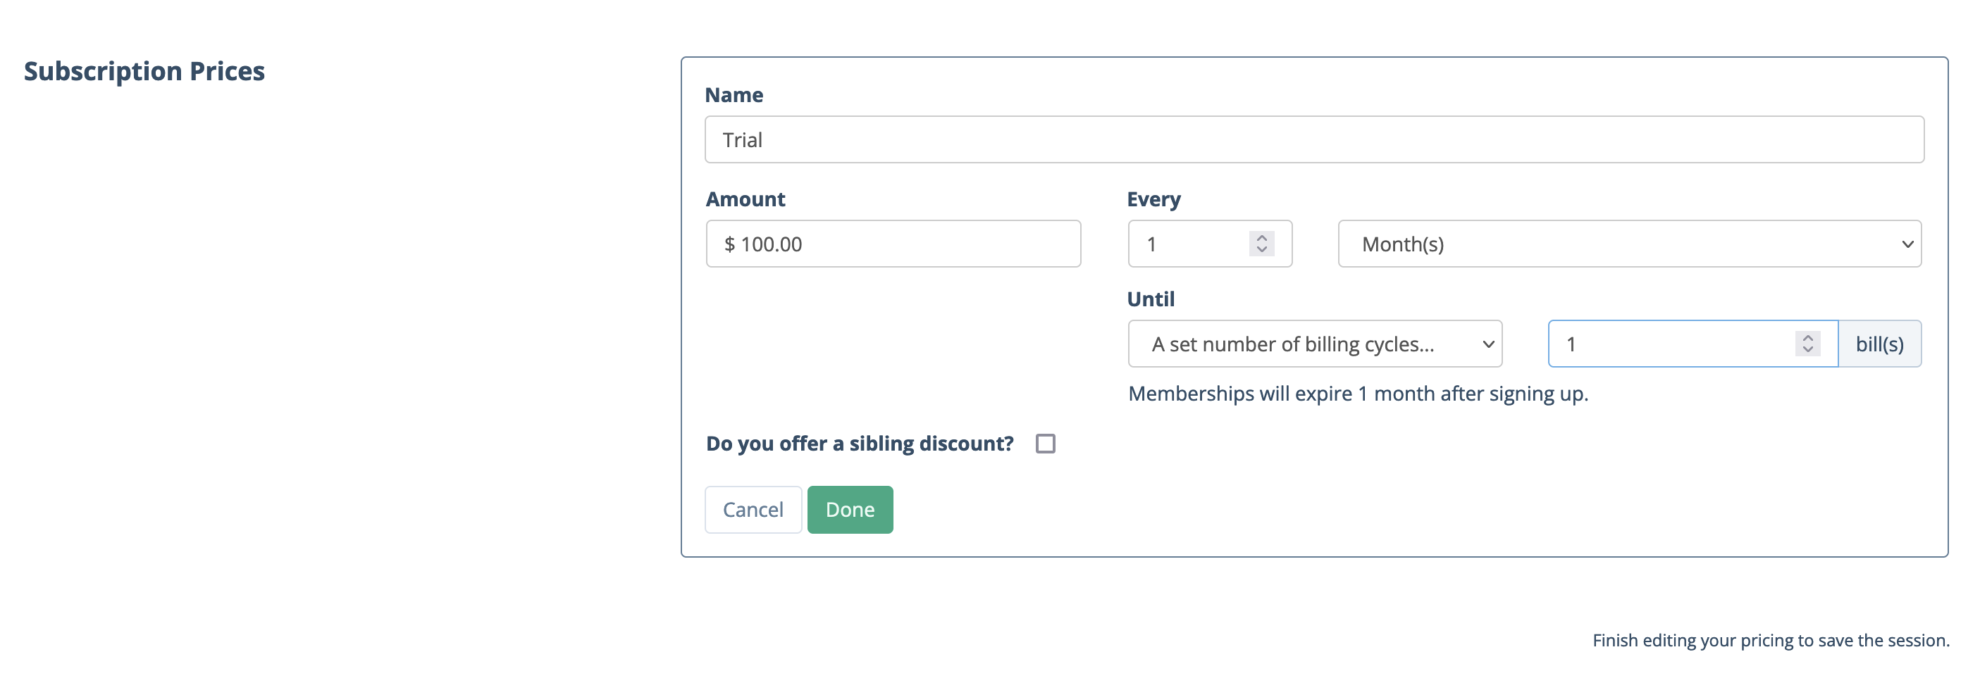Increase the bill(s) count with the stepper arrow
Image resolution: width=1980 pixels, height=683 pixels.
click(x=1807, y=337)
